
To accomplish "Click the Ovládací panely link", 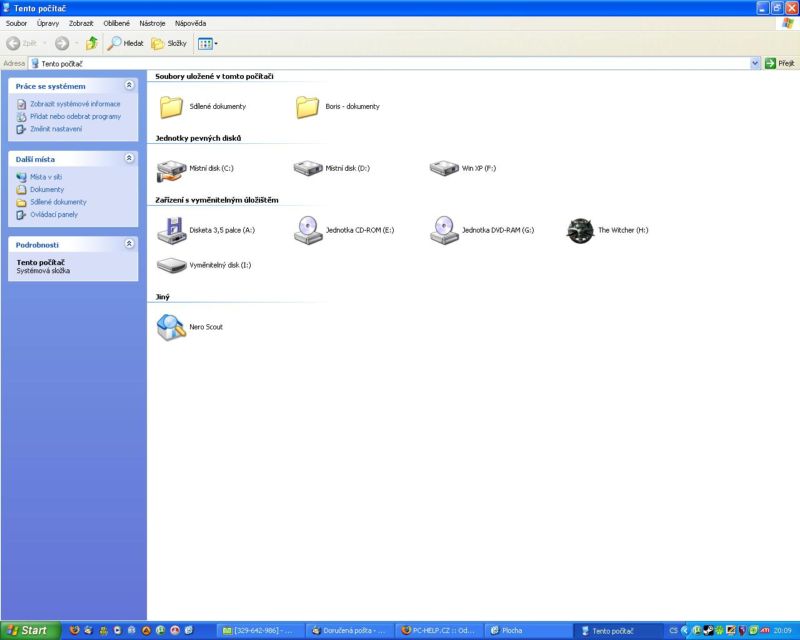I will [x=53, y=214].
